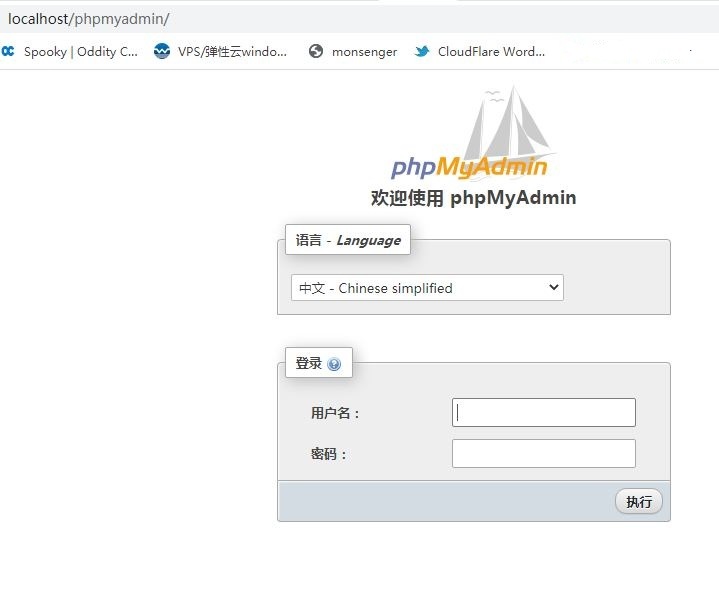Click the VPS bookmark favicon
The width and height of the screenshot is (719, 605).
point(161,51)
